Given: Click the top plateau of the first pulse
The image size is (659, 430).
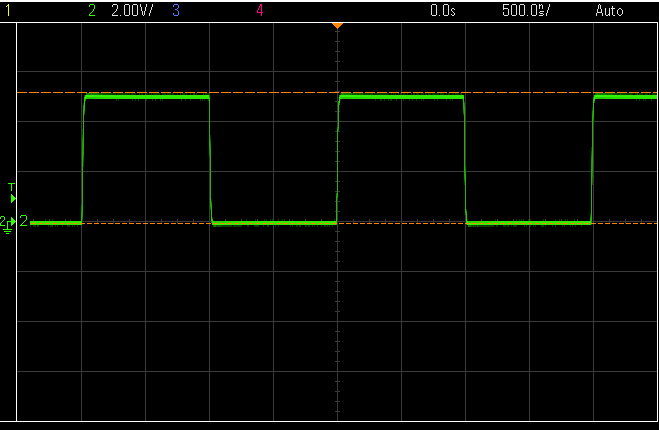Looking at the screenshot, I should pyautogui.click(x=147, y=97).
